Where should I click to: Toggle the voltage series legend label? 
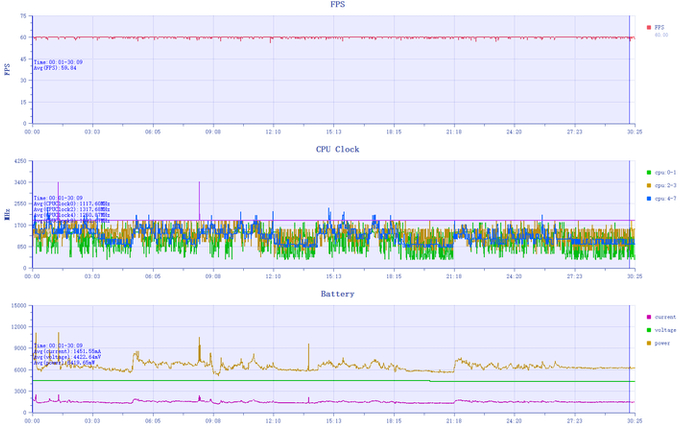[x=665, y=330]
